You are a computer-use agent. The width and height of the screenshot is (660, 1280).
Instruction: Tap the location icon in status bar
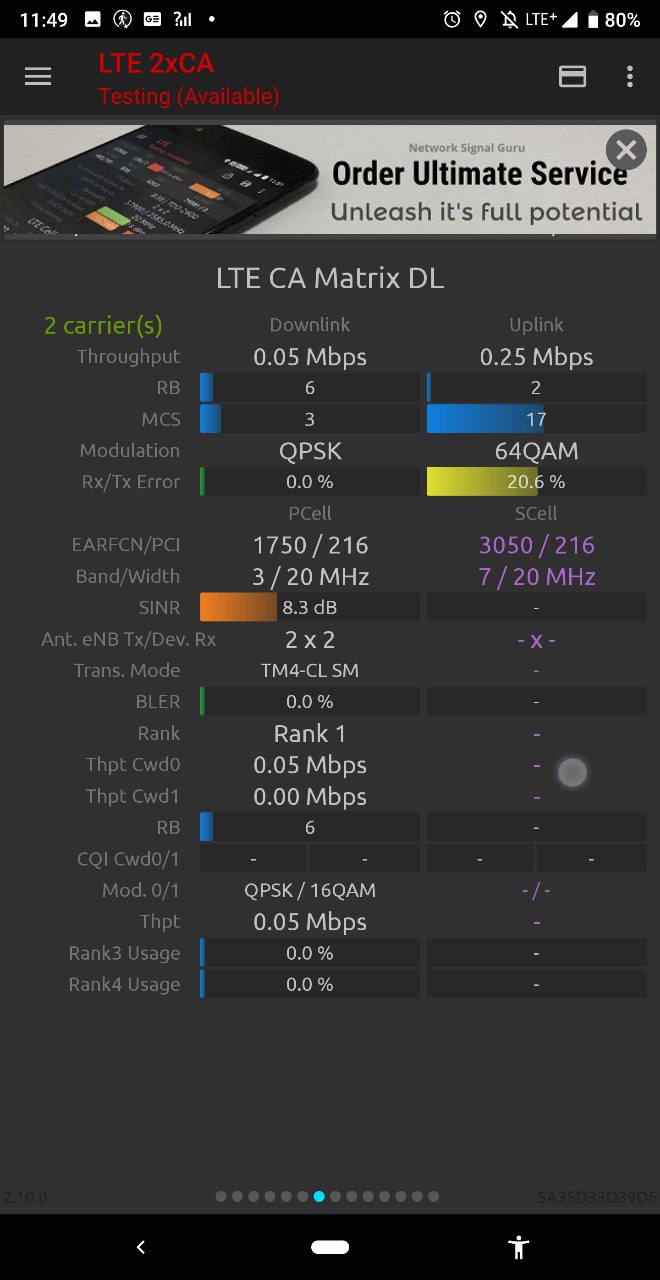[480, 19]
